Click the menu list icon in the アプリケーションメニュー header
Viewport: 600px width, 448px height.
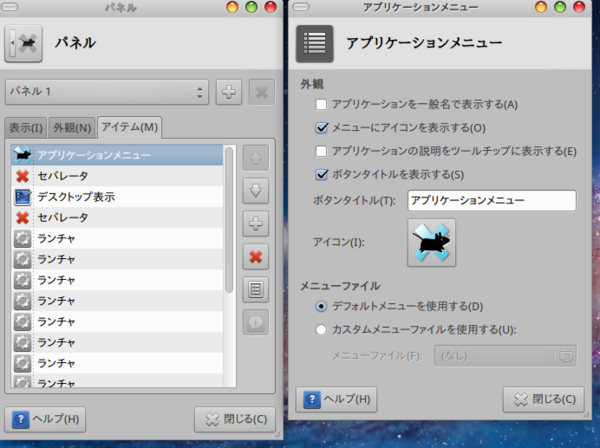coord(315,43)
